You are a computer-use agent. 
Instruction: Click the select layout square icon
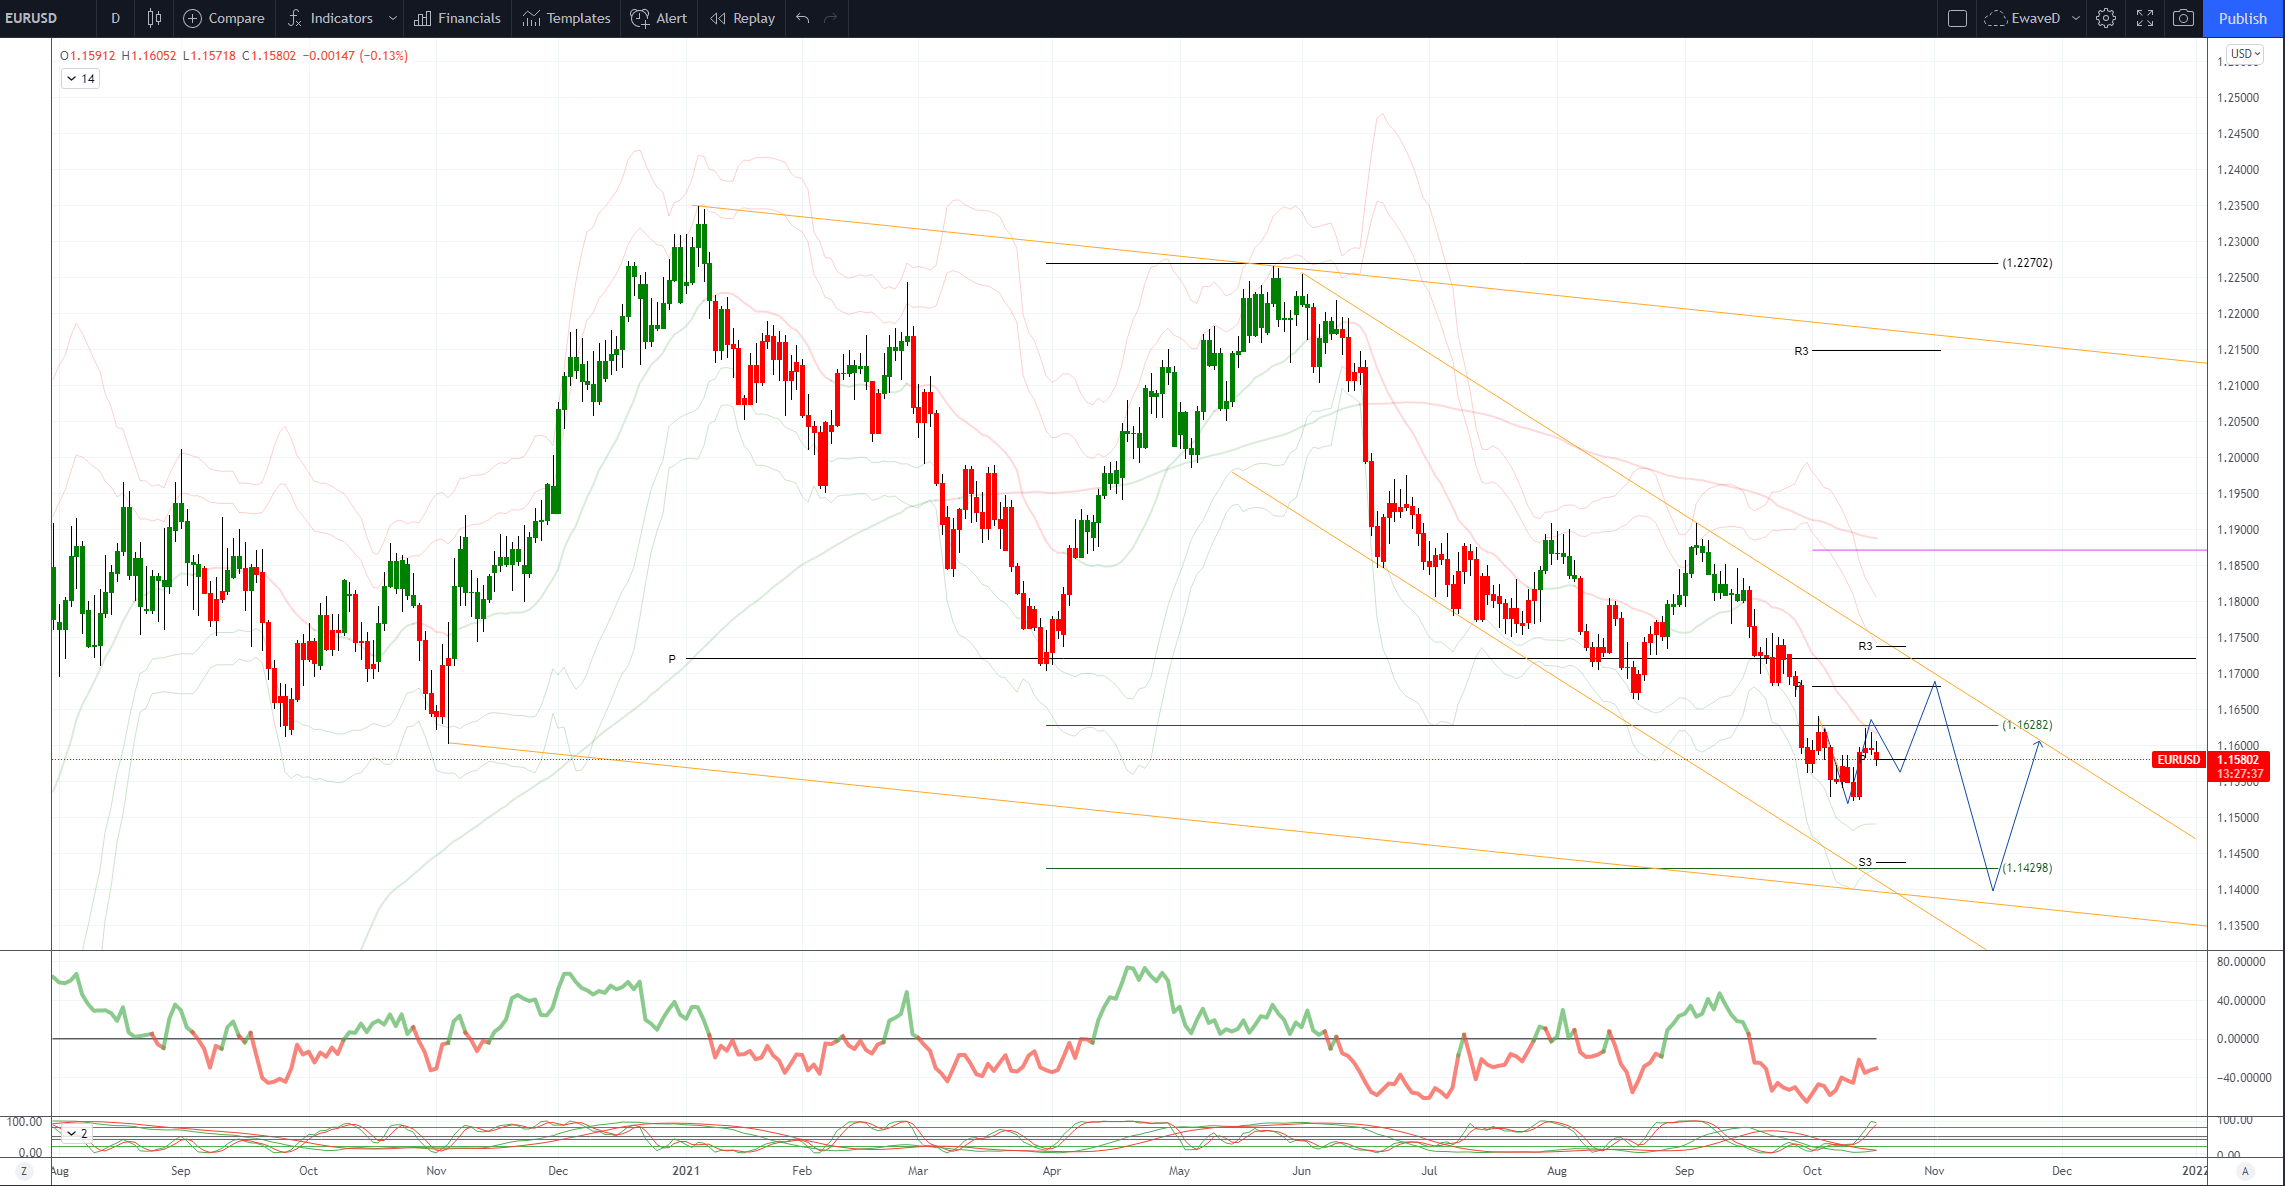click(1958, 18)
